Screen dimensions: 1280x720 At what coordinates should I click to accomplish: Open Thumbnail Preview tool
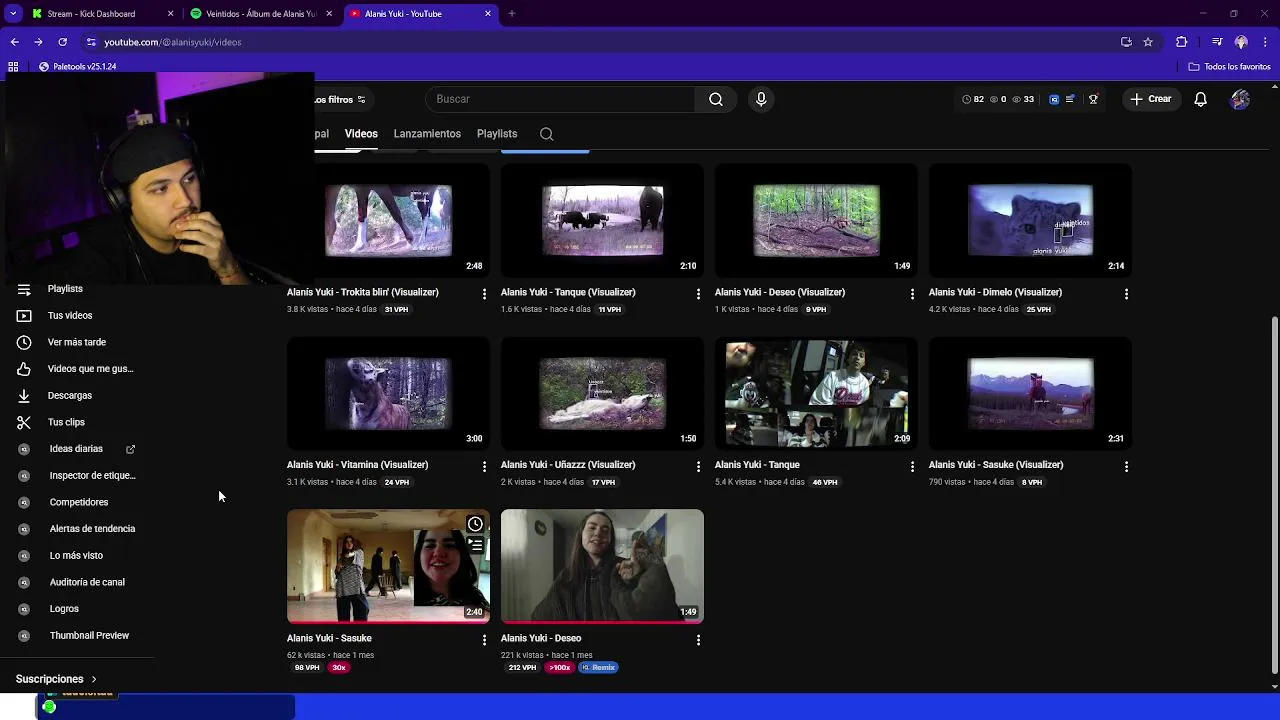pos(89,636)
